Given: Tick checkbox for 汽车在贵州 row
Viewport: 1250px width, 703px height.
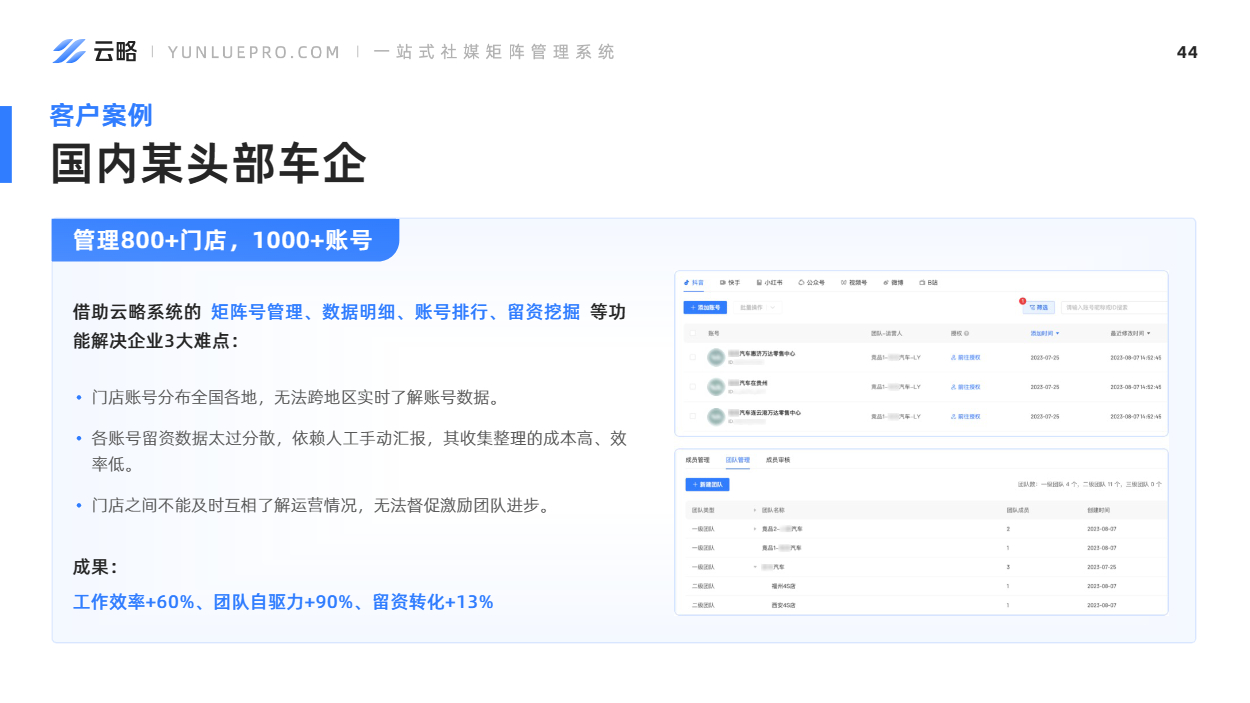Looking at the screenshot, I should (x=692, y=386).
